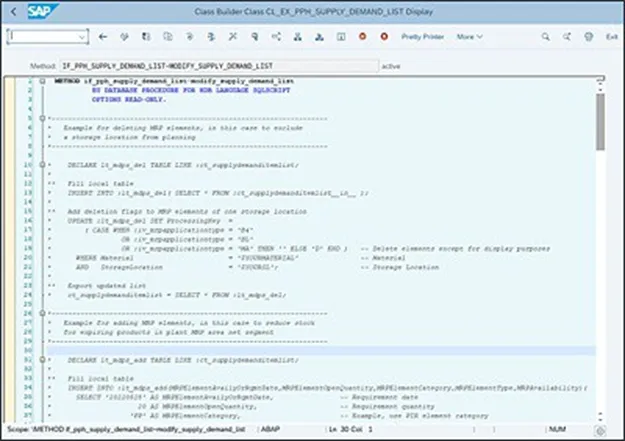This screenshot has width=625, height=441.
Task: Click the 'Export updated list' comment
Action: click(x=107, y=285)
